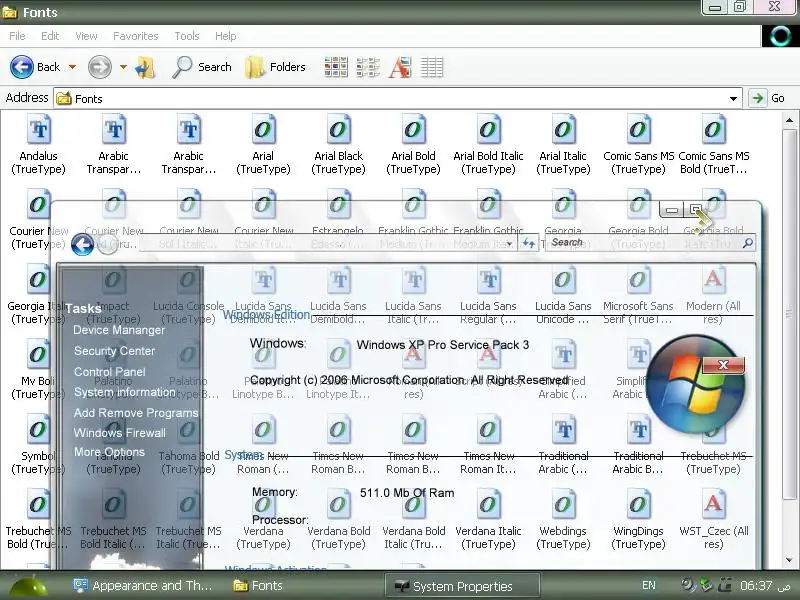Click More Options in Tasks panel

tap(109, 452)
